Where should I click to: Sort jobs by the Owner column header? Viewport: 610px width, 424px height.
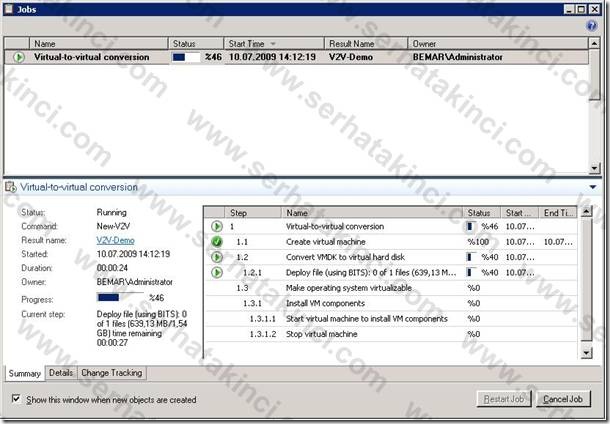[x=498, y=44]
